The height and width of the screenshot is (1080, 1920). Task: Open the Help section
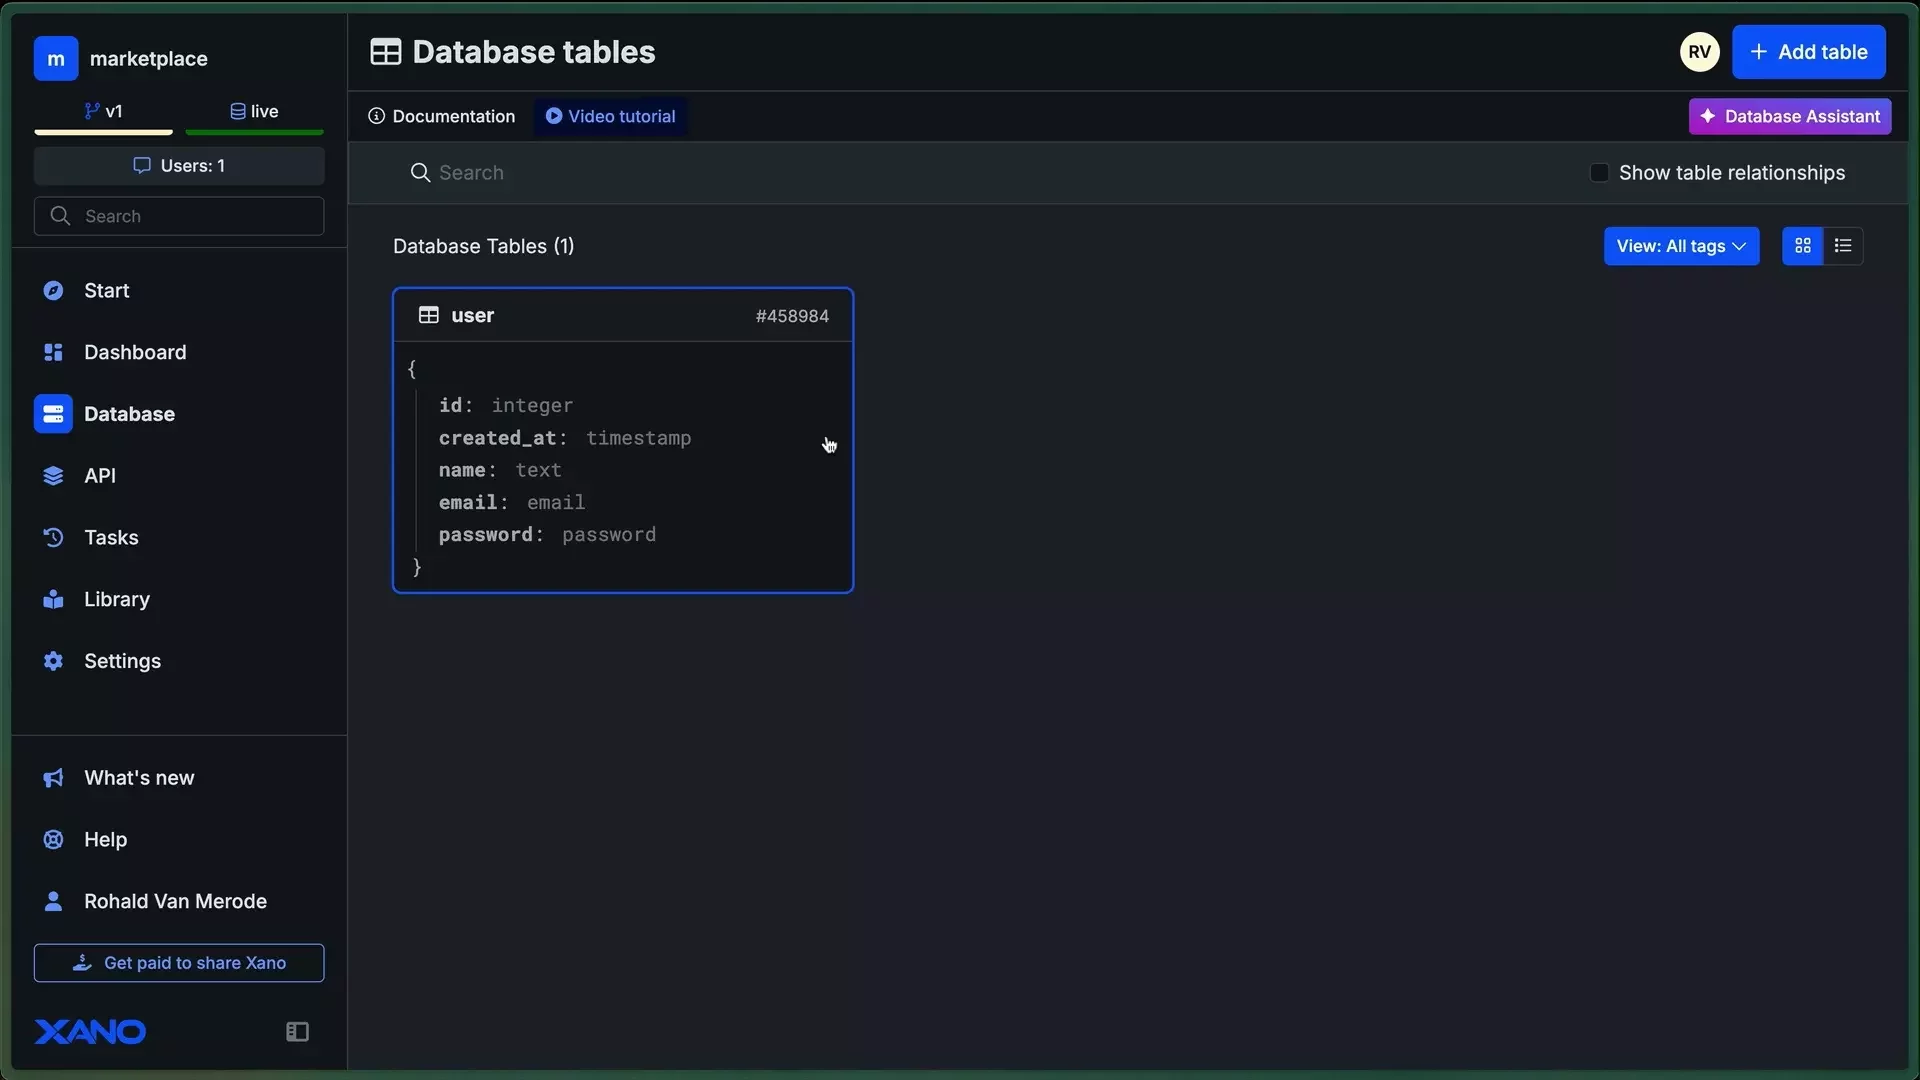[104, 839]
